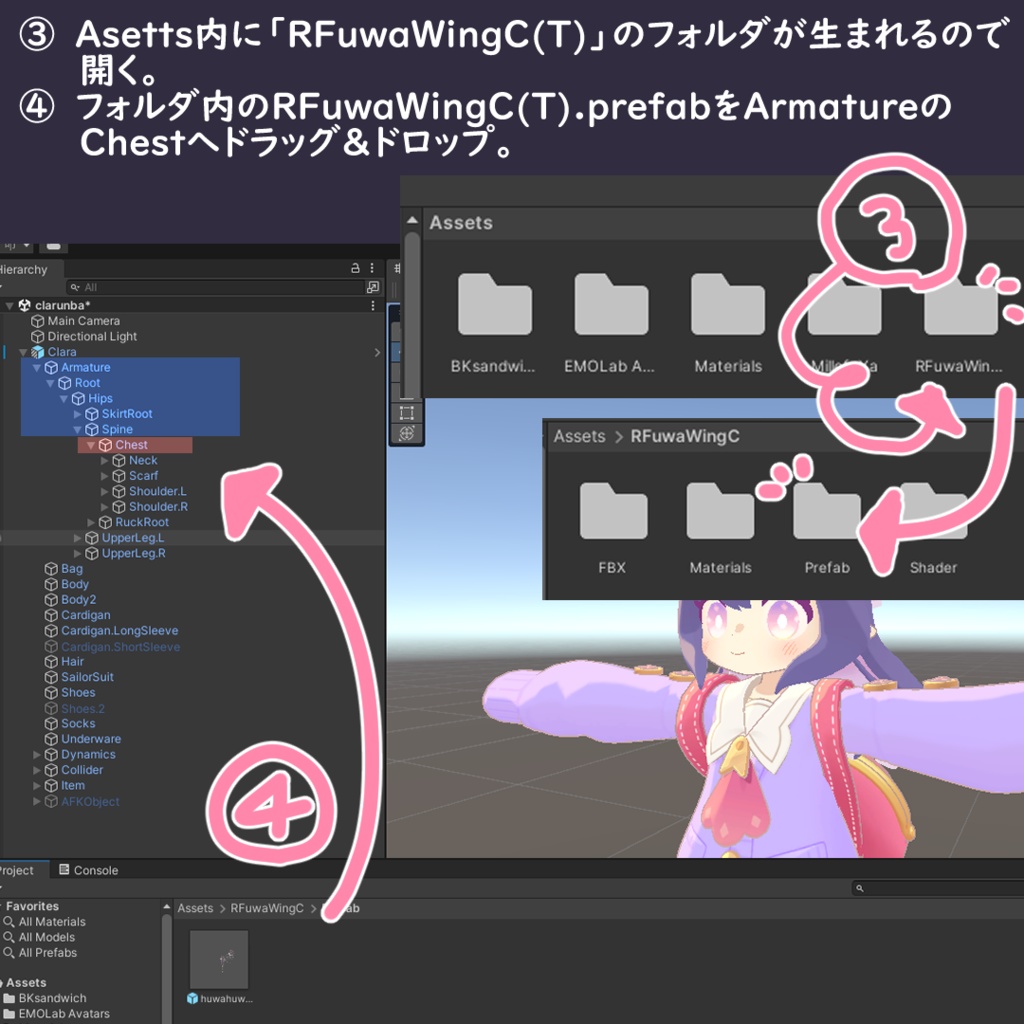Select UpperLeg.R in the hierarchy

pos(133,553)
